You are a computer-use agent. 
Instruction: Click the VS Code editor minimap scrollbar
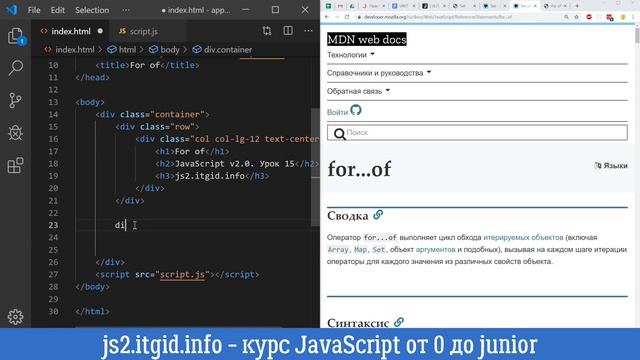pos(315,167)
